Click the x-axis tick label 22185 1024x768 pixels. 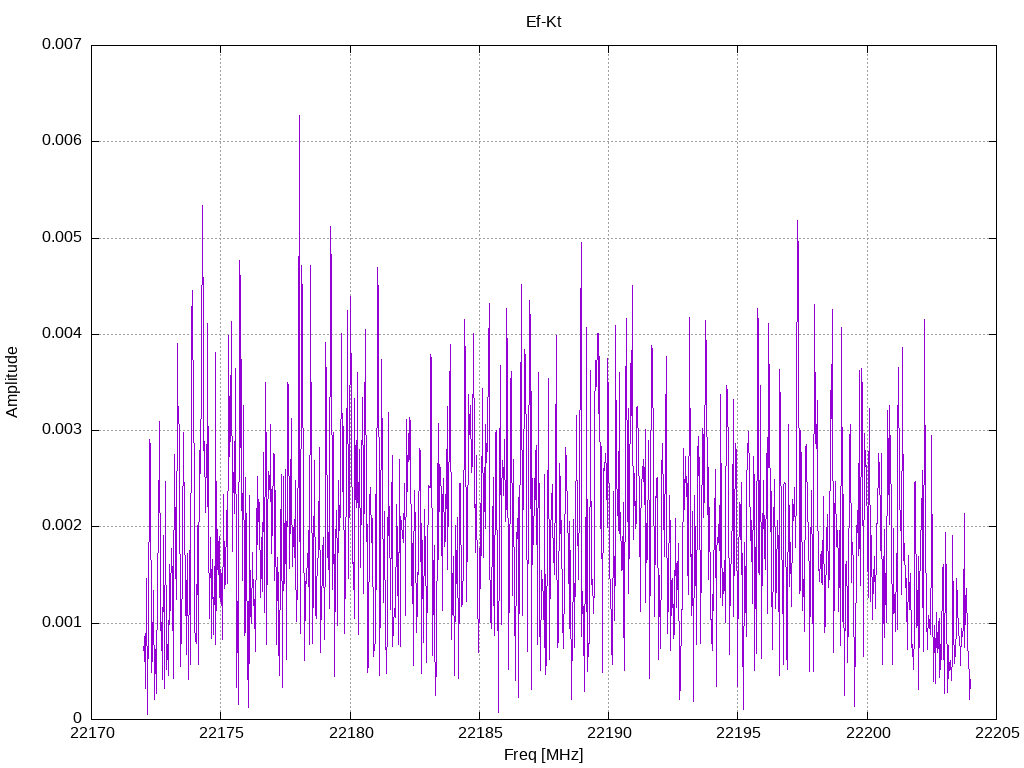pyautogui.click(x=480, y=733)
